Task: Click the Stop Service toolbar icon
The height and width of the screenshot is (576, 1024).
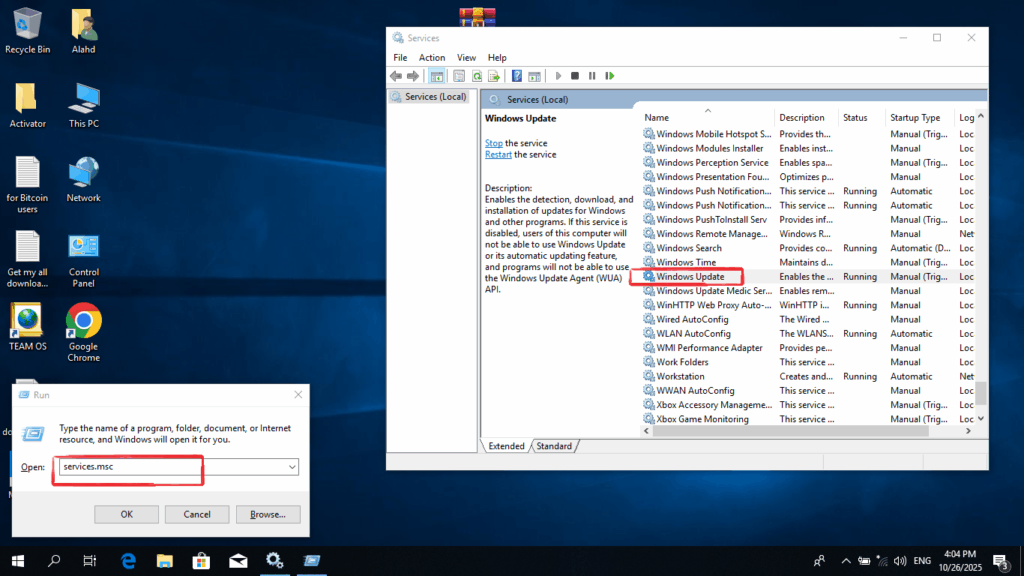Action: (574, 76)
